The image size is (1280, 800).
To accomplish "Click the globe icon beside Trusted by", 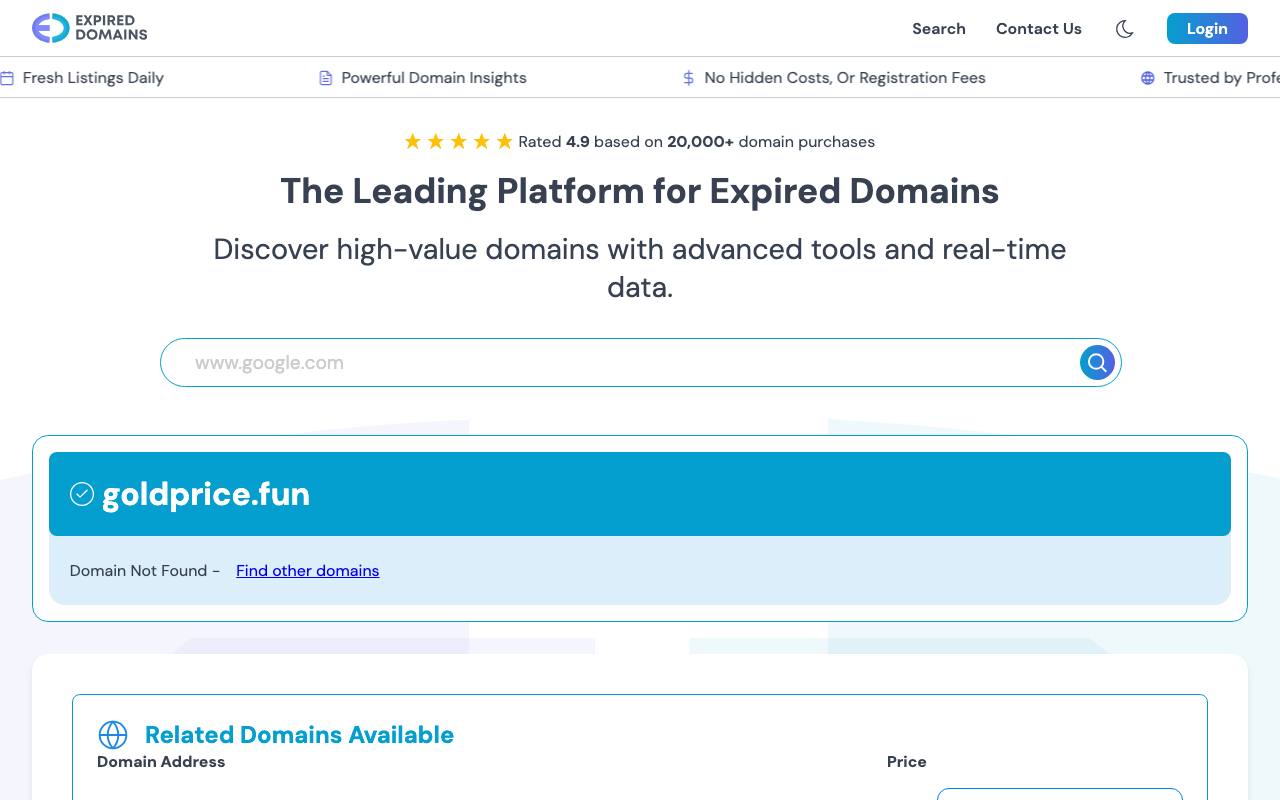I will click(1148, 78).
